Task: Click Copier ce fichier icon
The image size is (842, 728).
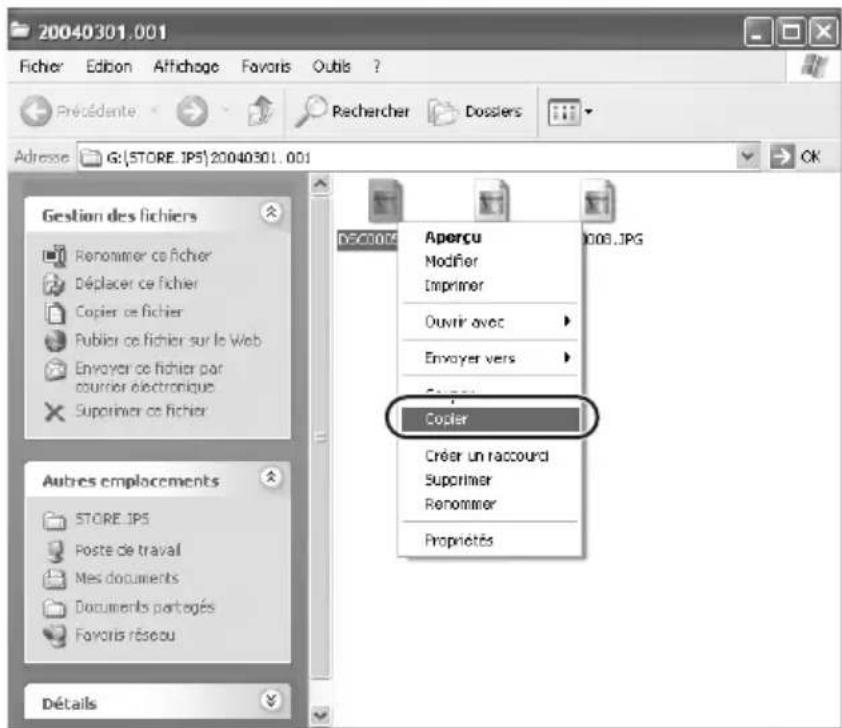Action: click(54, 312)
